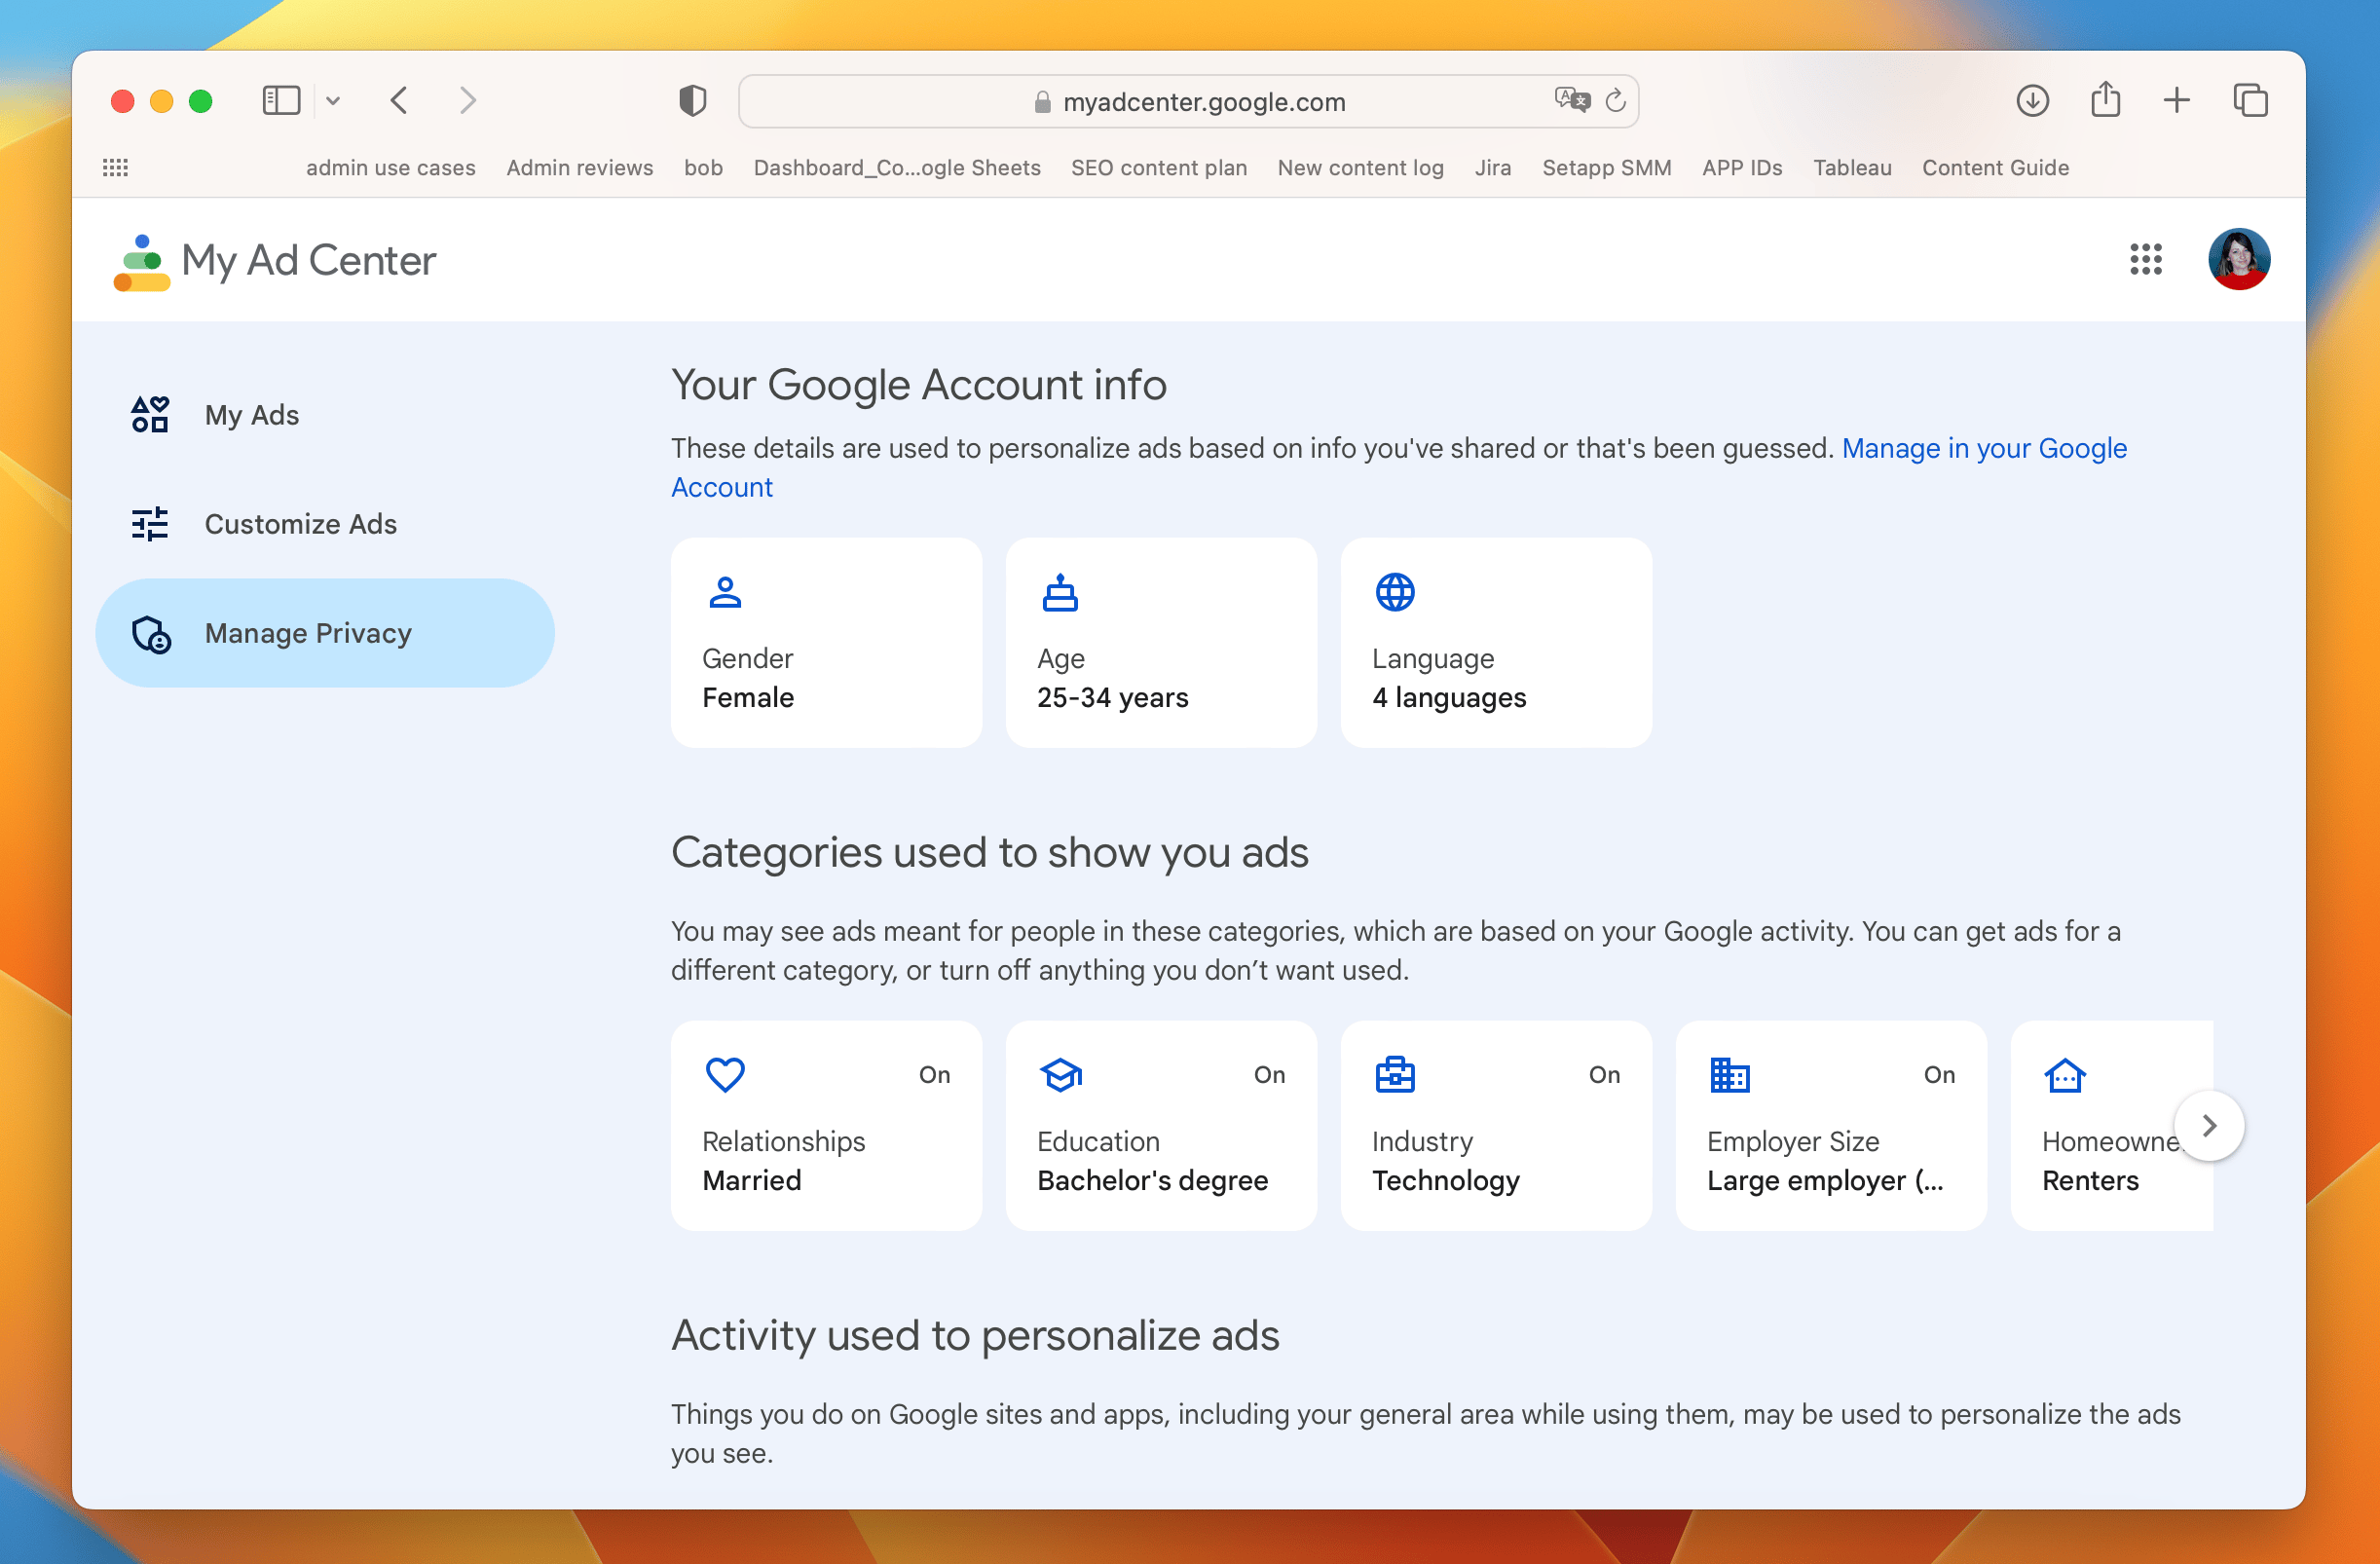Open the APP IDs bookmark
This screenshot has width=2380, height=1564.
1743,168
